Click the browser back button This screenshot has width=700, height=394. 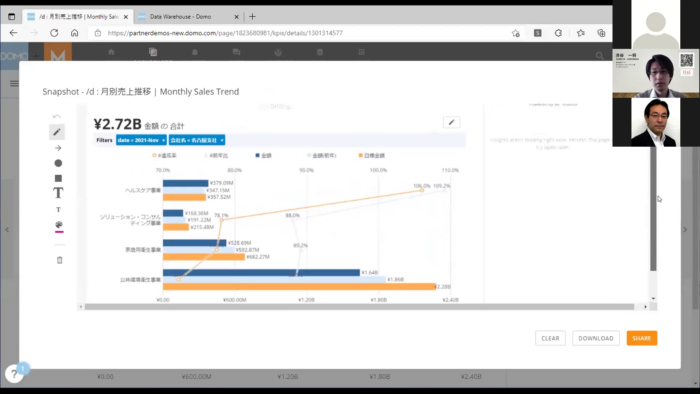pos(13,33)
